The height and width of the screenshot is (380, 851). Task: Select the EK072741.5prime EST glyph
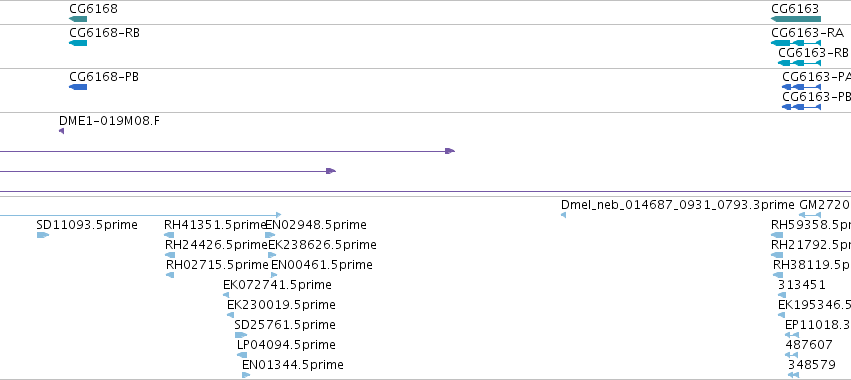[x=226, y=295]
